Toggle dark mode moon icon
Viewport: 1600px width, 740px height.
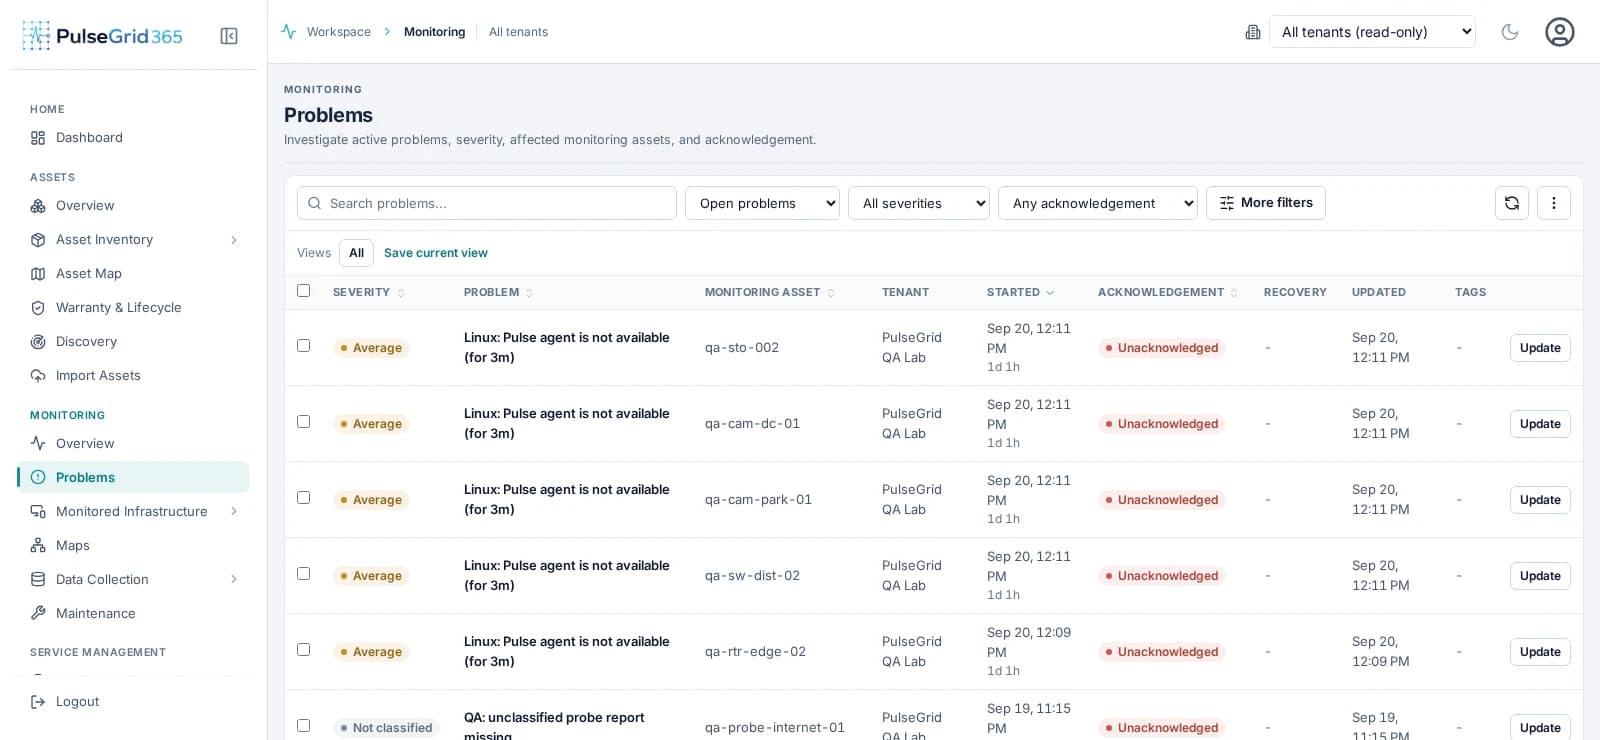point(1510,32)
